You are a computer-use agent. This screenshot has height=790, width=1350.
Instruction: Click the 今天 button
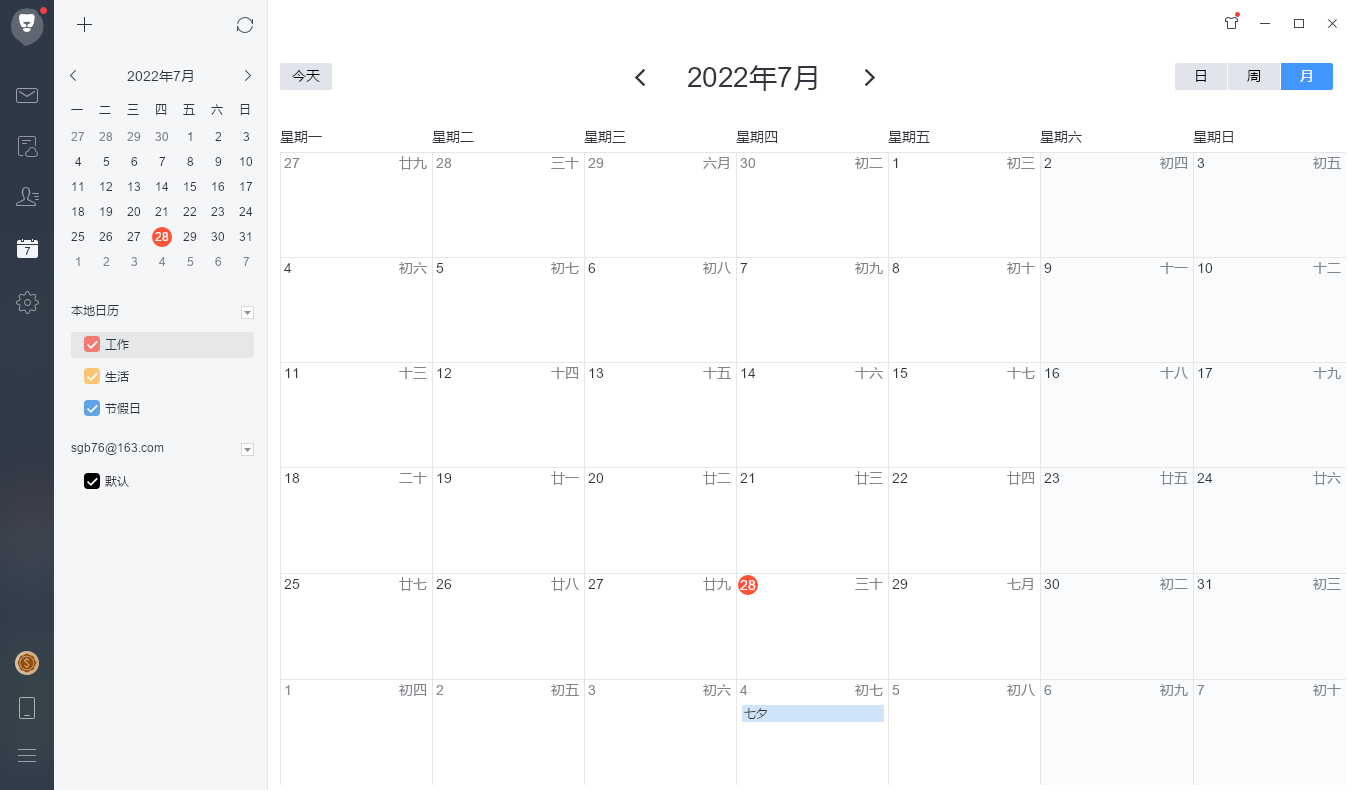(x=306, y=77)
